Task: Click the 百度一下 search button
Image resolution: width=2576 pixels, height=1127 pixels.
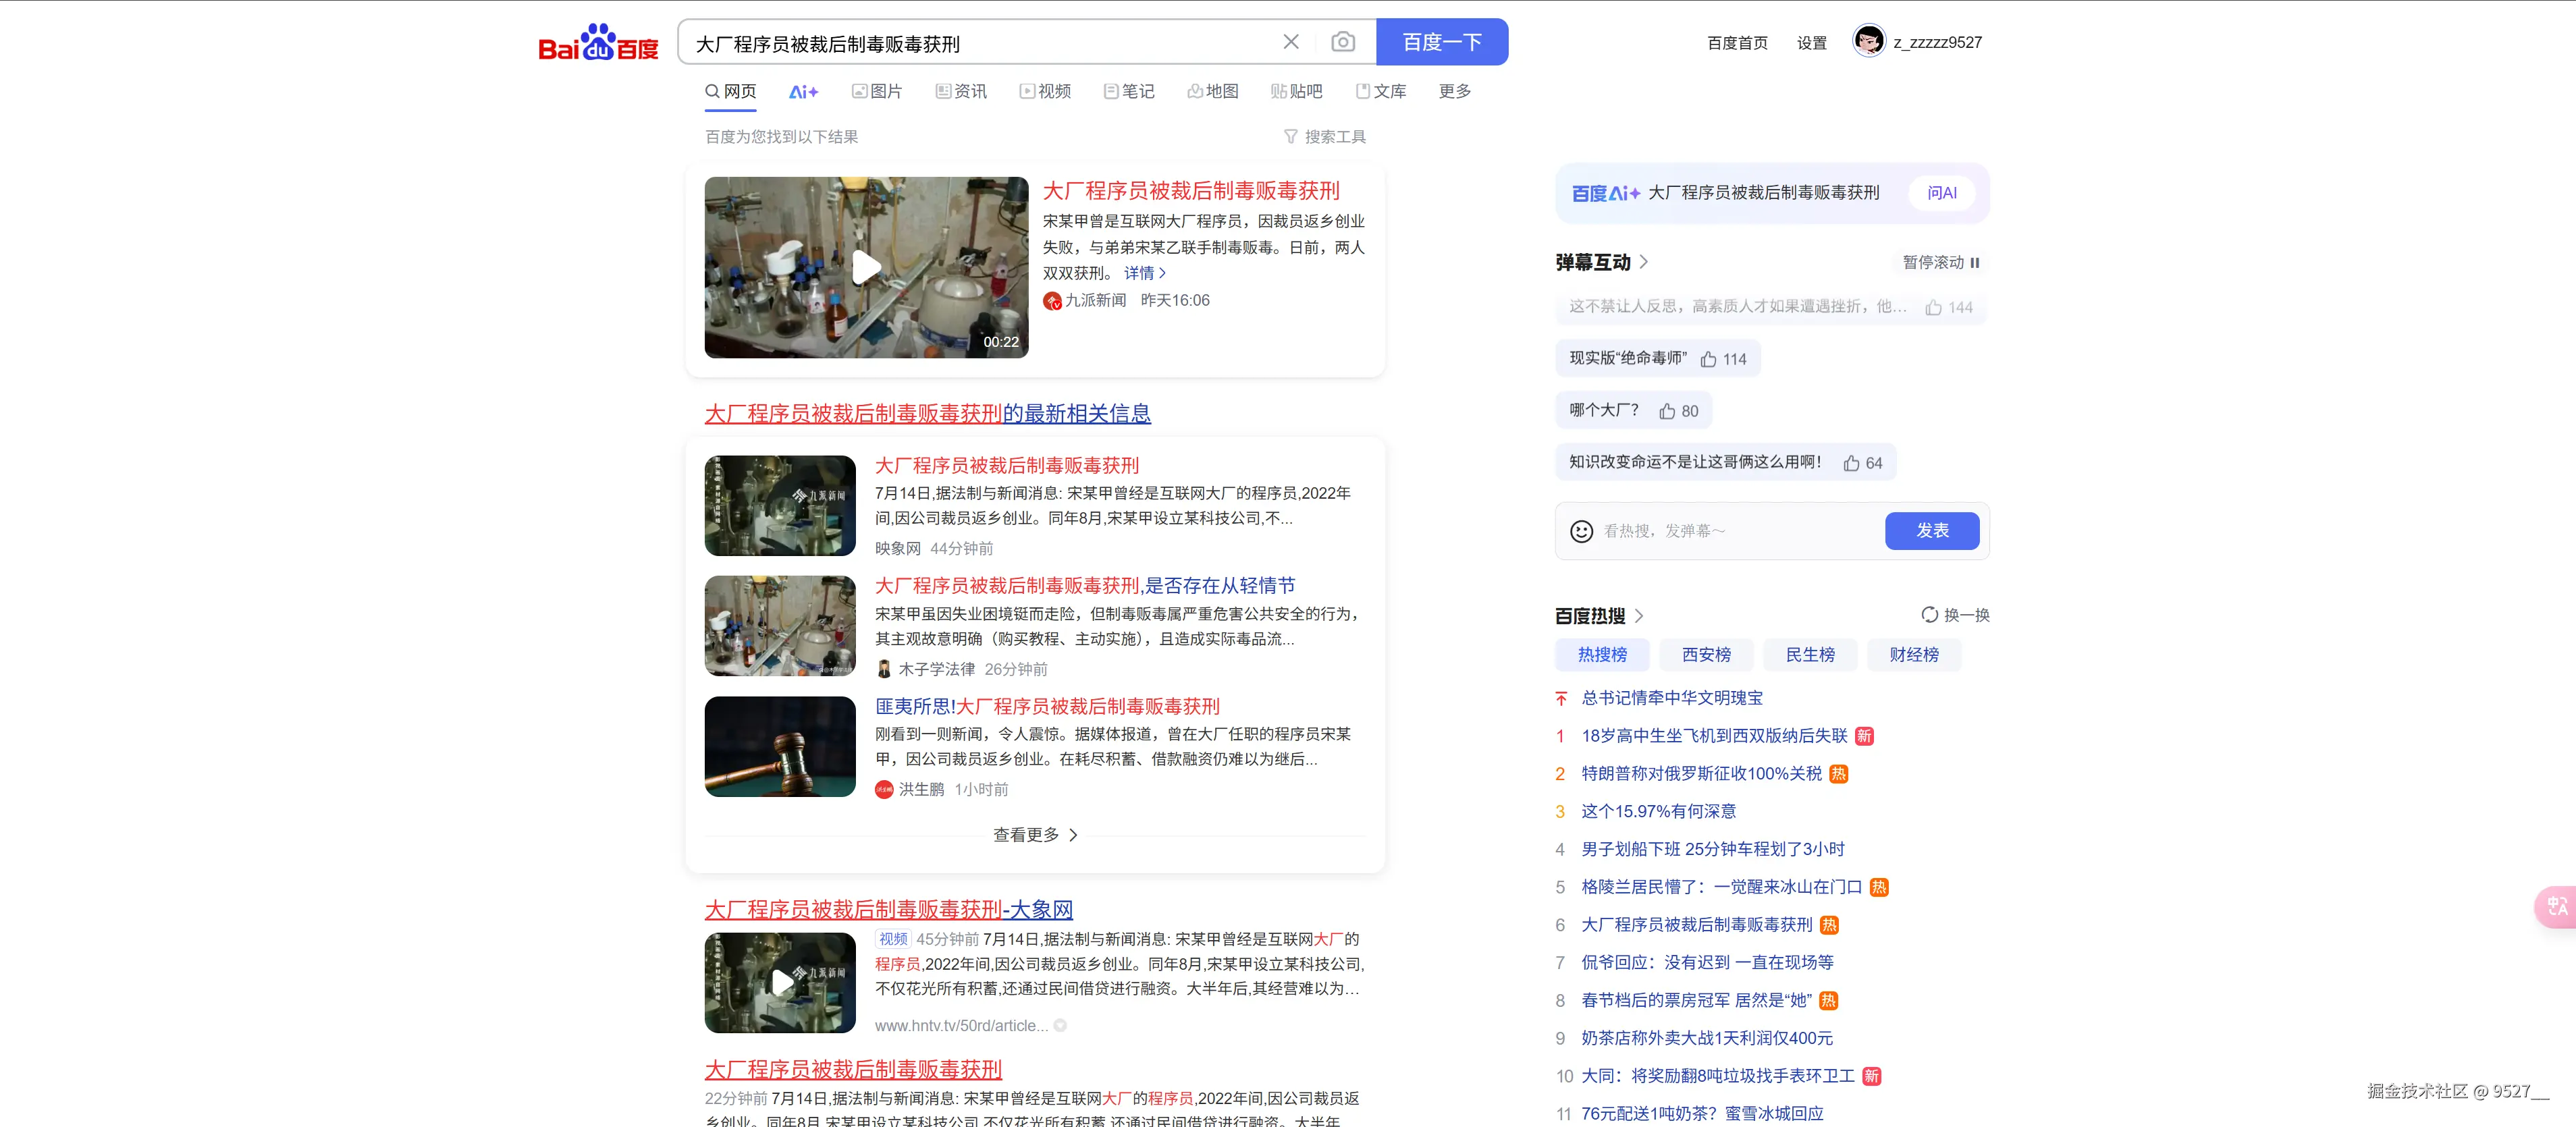Action: pos(1442,41)
